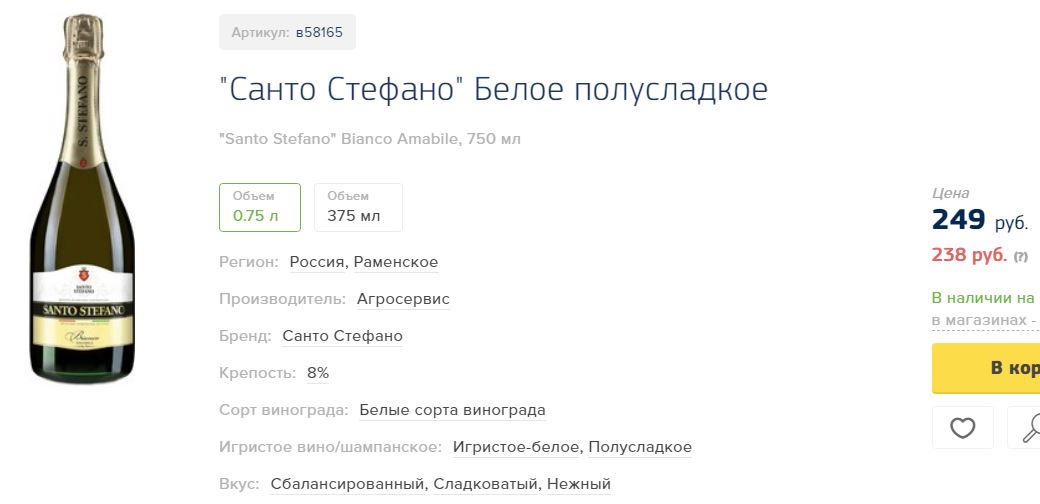Click the Нежный taste link
The width and height of the screenshot is (1040, 504).
(579, 484)
